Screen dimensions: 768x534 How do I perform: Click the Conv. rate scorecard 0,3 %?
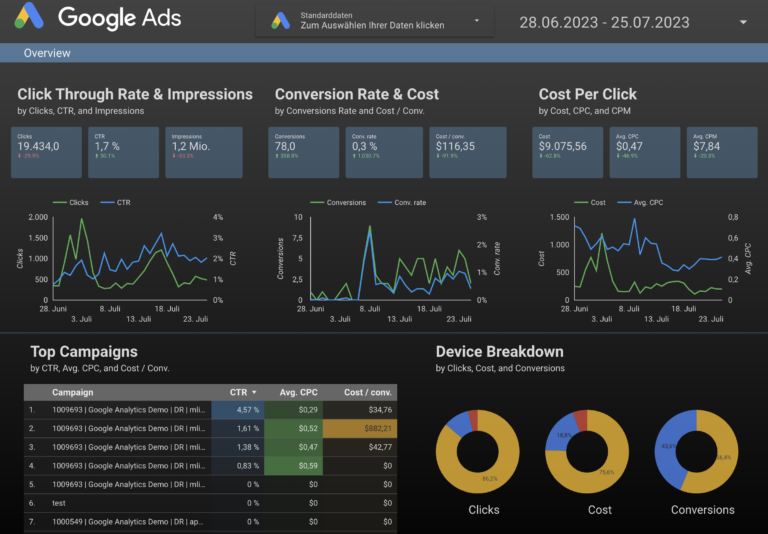(x=384, y=152)
